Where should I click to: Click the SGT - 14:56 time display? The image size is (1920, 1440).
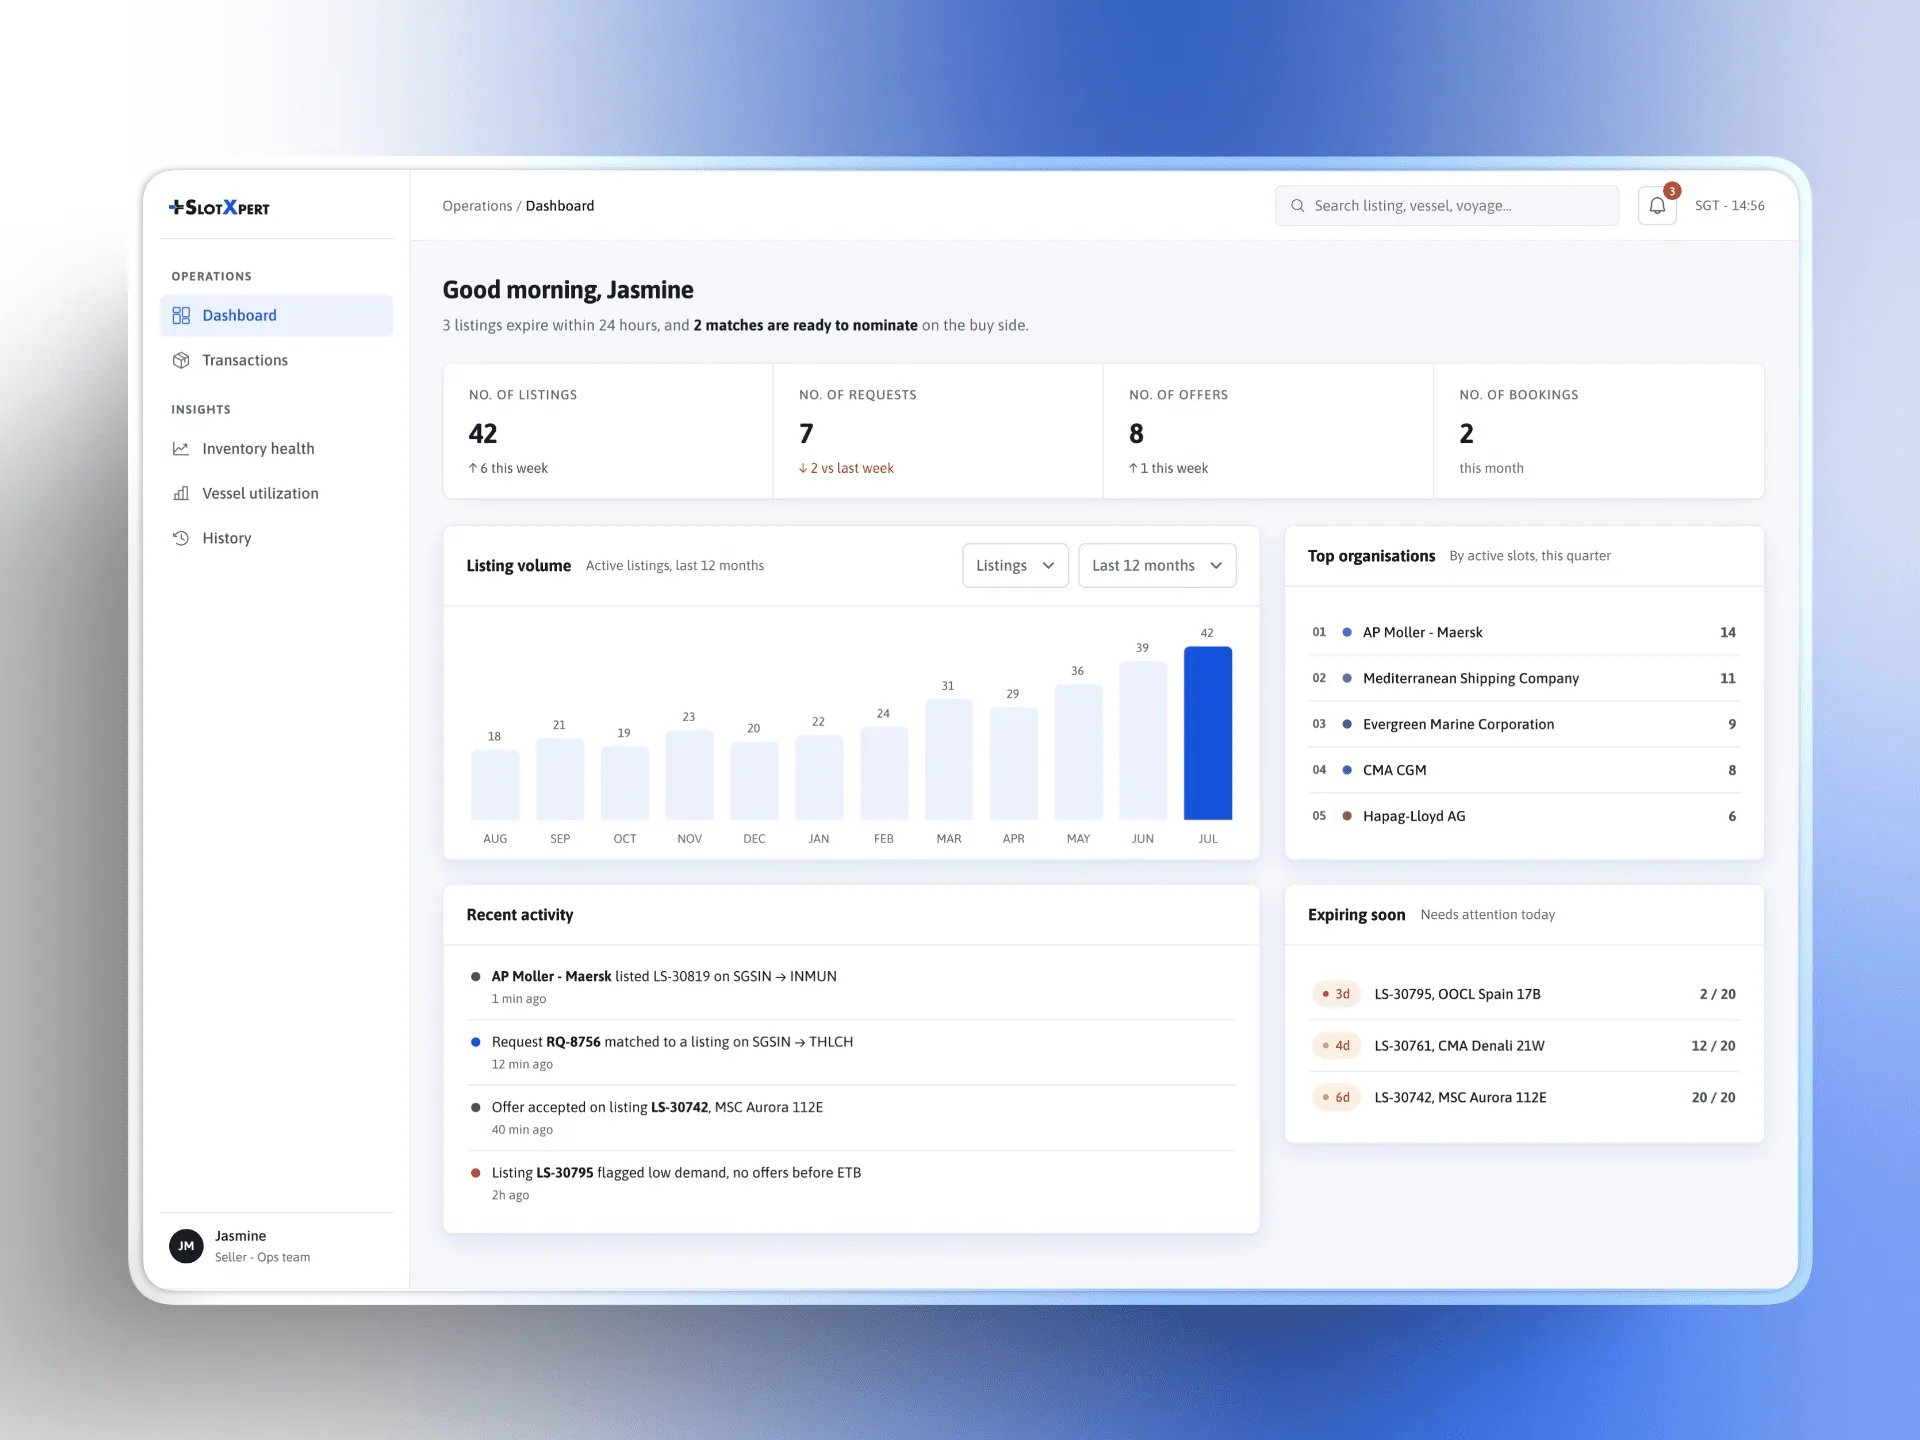pyautogui.click(x=1730, y=205)
